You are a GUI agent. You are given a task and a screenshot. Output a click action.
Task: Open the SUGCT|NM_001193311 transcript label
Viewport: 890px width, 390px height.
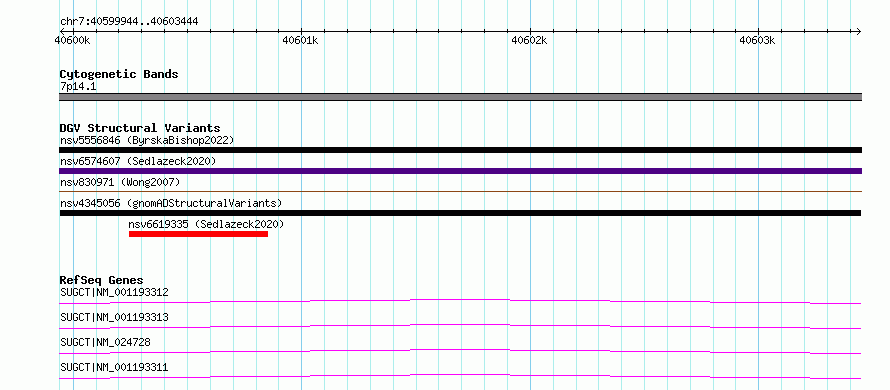tap(114, 367)
